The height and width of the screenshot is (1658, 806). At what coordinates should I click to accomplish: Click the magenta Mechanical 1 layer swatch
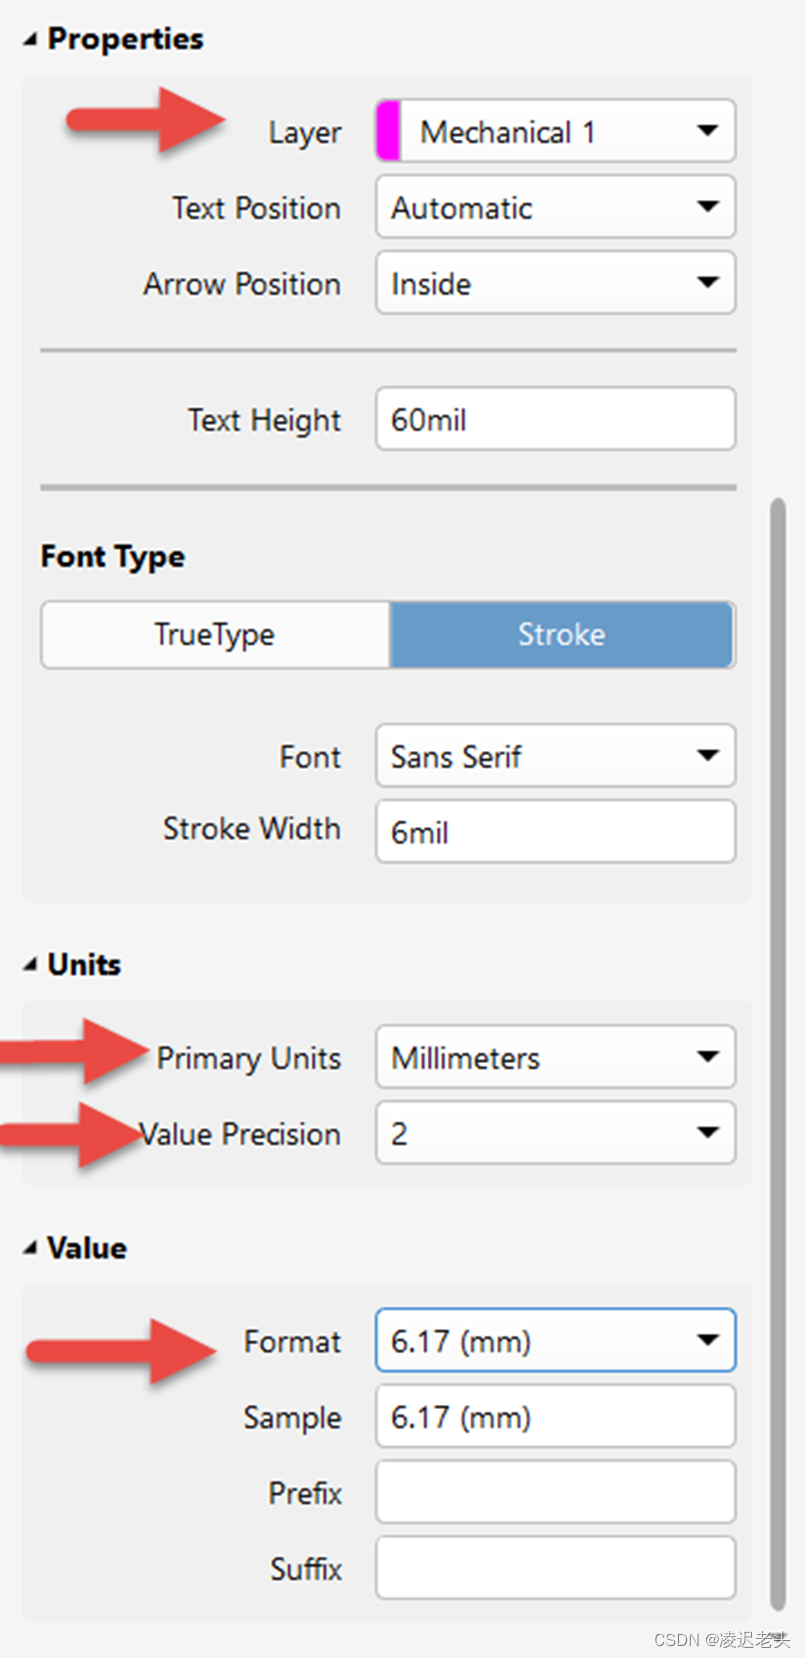coord(389,131)
